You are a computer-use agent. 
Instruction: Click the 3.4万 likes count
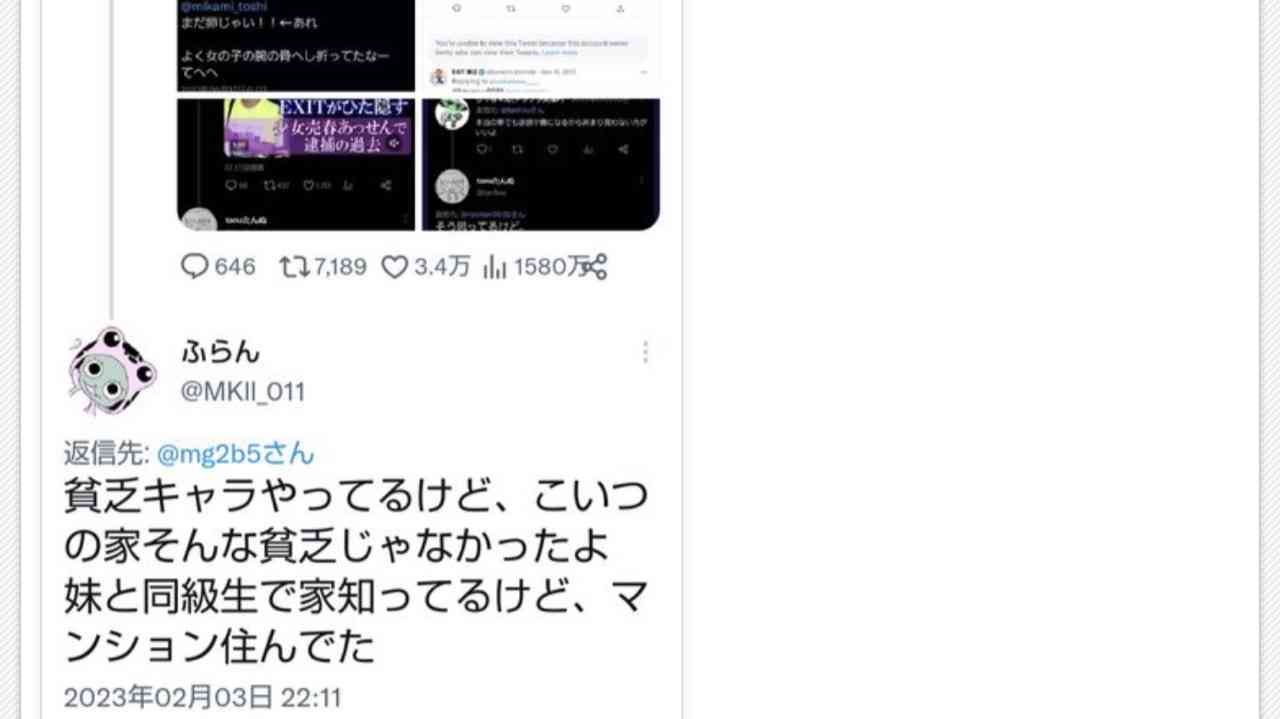tap(441, 267)
